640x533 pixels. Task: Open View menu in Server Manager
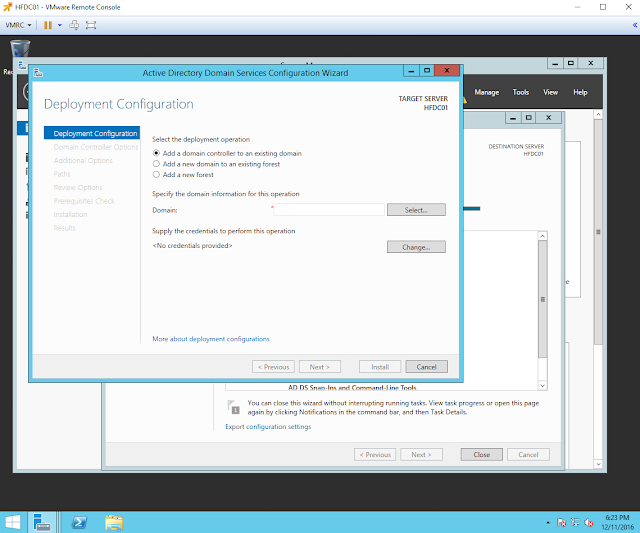550,92
